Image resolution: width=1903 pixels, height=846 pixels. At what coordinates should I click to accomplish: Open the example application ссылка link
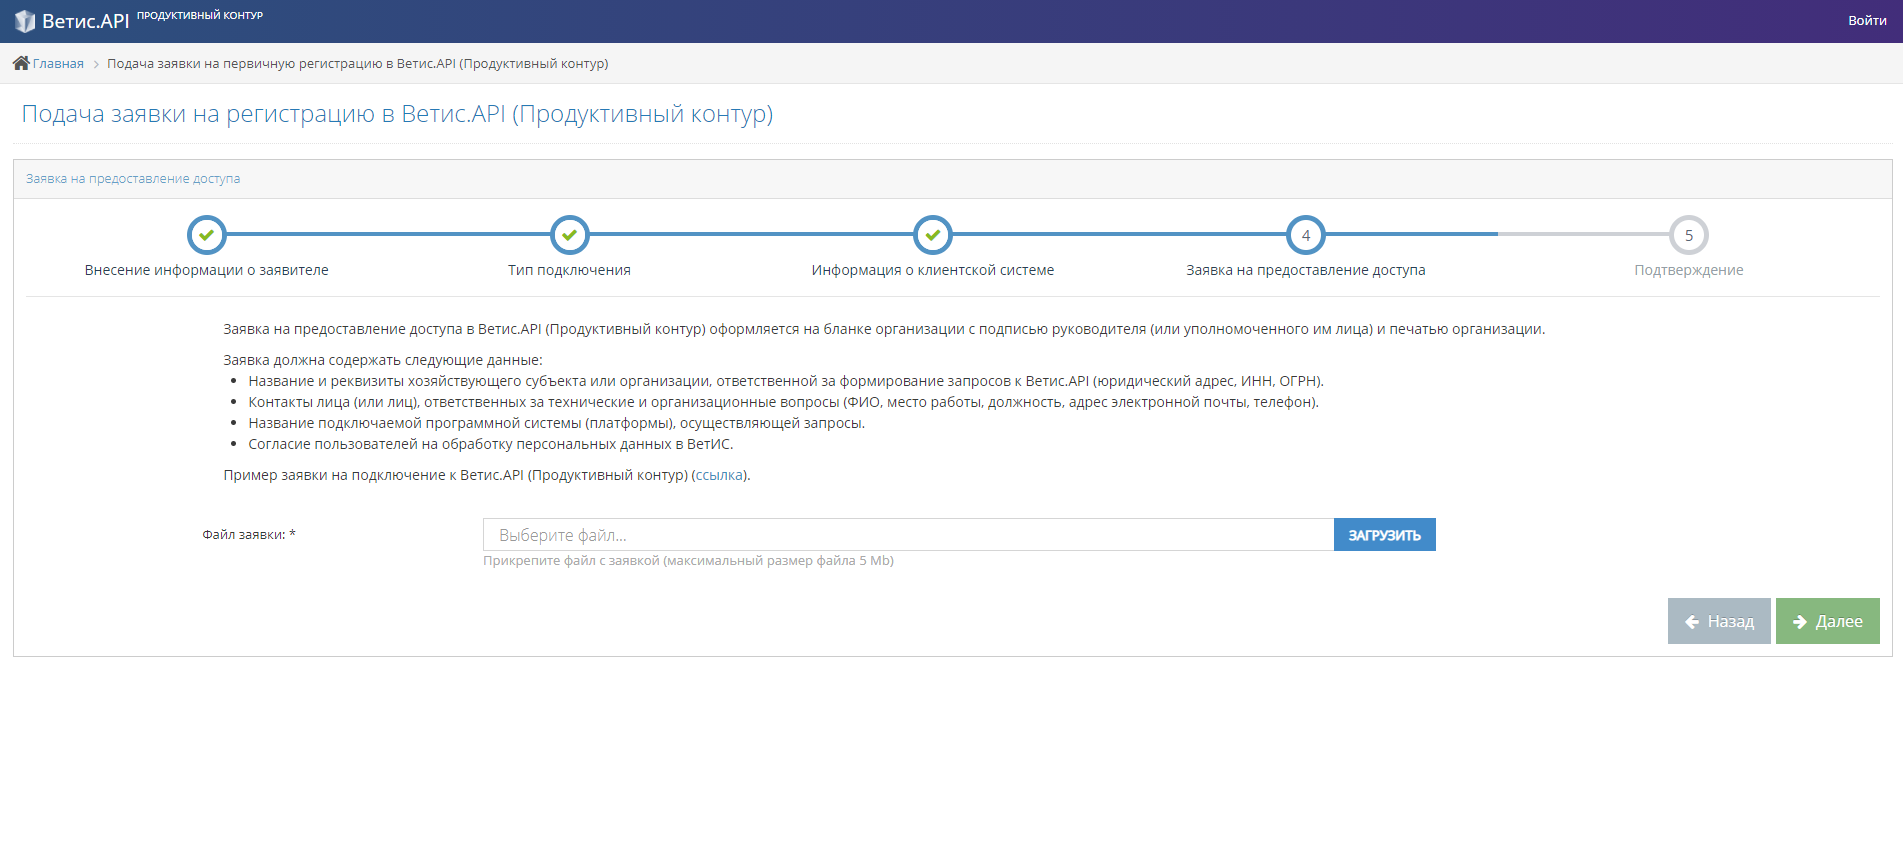(719, 475)
